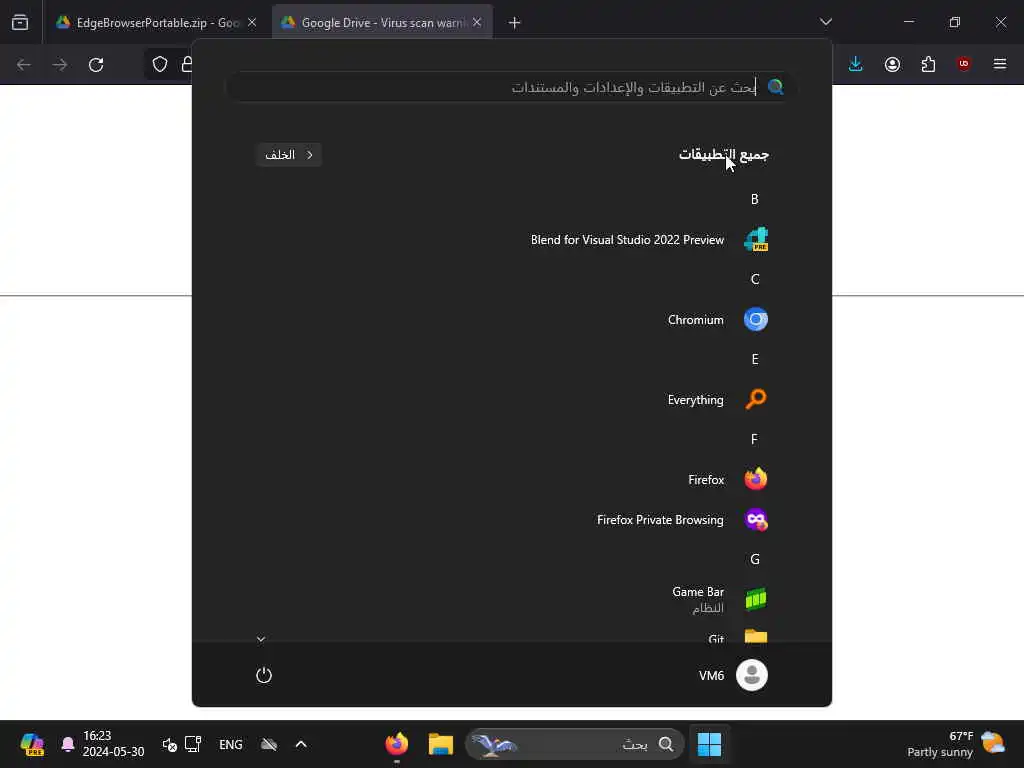
Task: Open weather widget Partly sunny
Action: click(956, 744)
